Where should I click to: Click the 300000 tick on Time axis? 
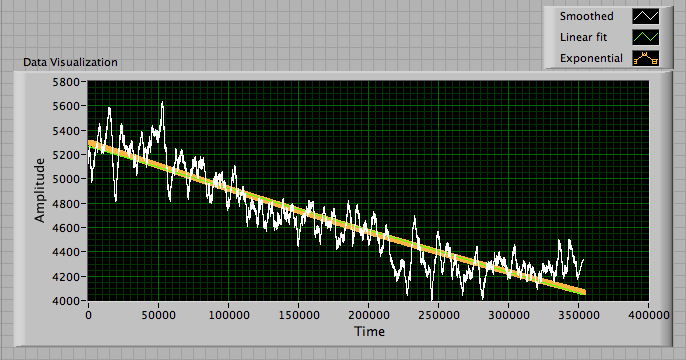tap(509, 315)
